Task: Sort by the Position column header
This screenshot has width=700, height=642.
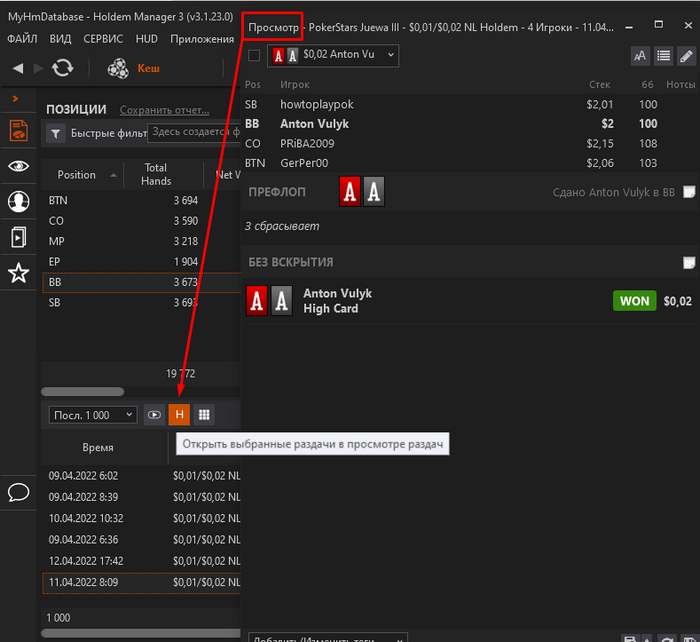Action: coord(82,175)
